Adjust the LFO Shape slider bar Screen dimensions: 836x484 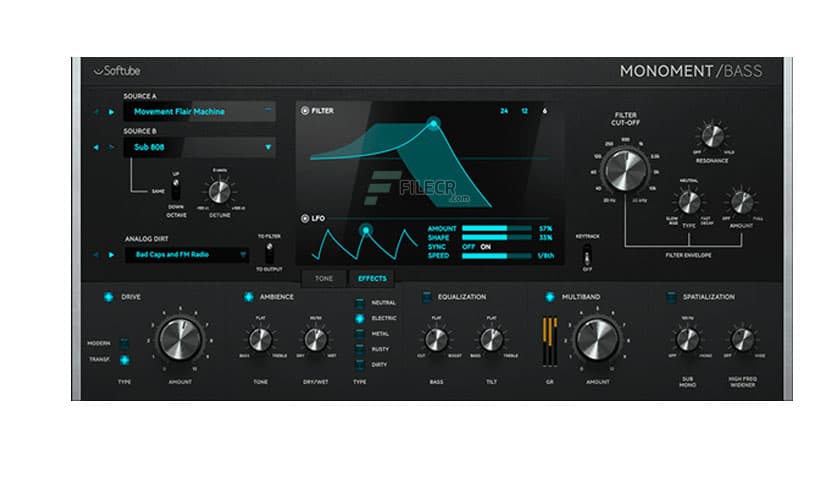(496, 237)
